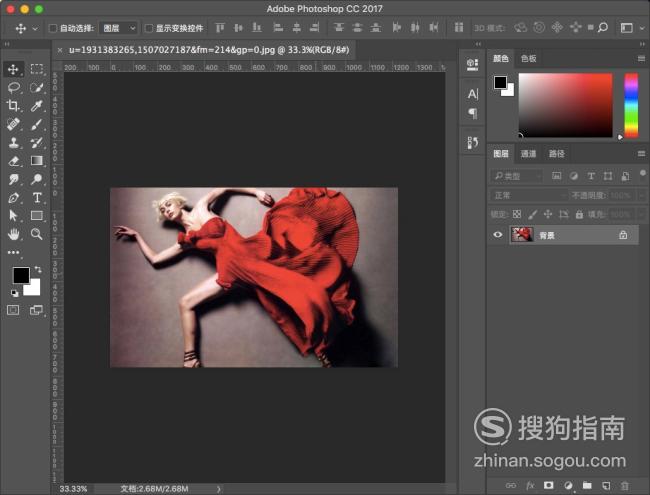
Task: Swap foreground and background colors
Action: coord(38,269)
